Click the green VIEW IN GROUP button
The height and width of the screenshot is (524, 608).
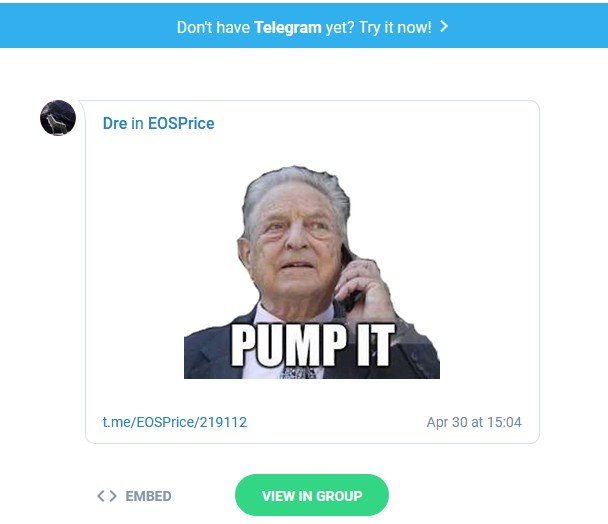point(312,495)
